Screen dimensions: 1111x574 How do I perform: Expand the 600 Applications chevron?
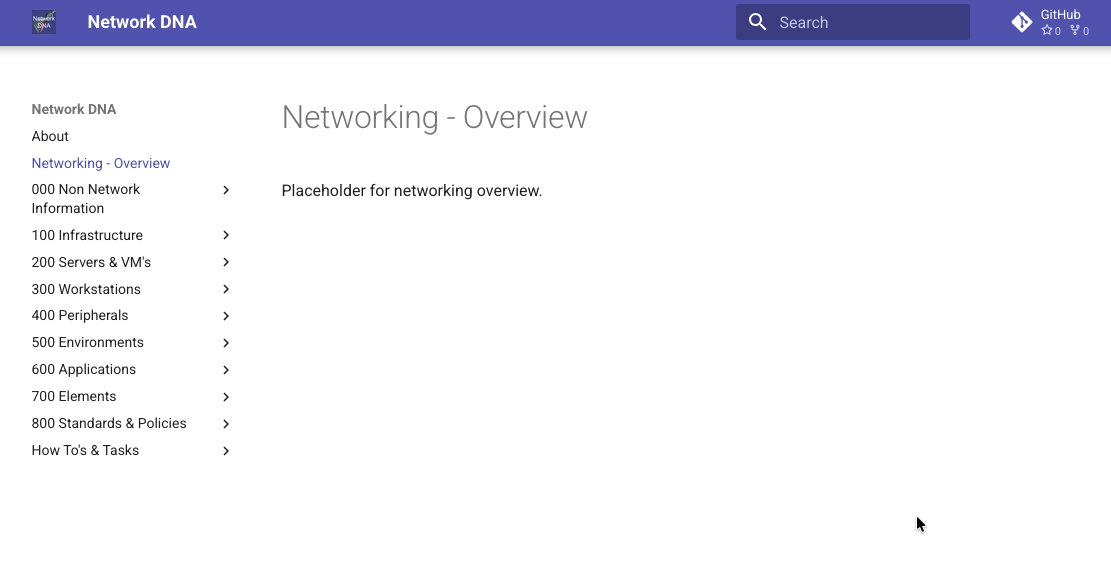tap(226, 370)
